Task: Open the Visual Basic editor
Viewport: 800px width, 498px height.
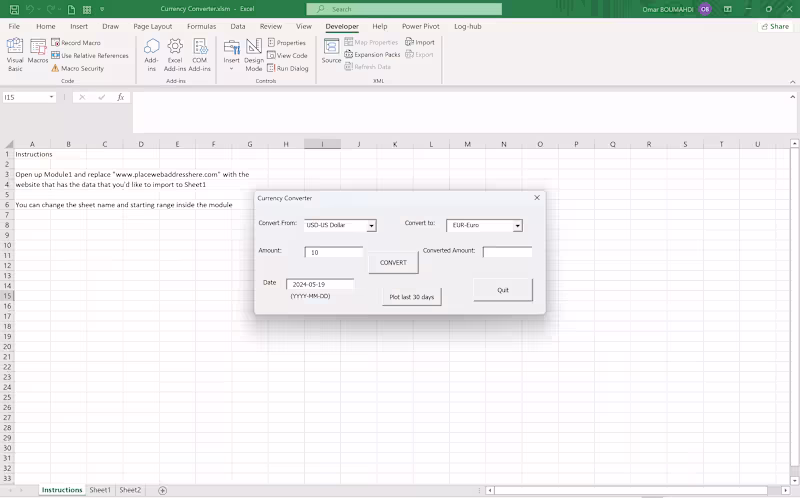Action: 15,55
